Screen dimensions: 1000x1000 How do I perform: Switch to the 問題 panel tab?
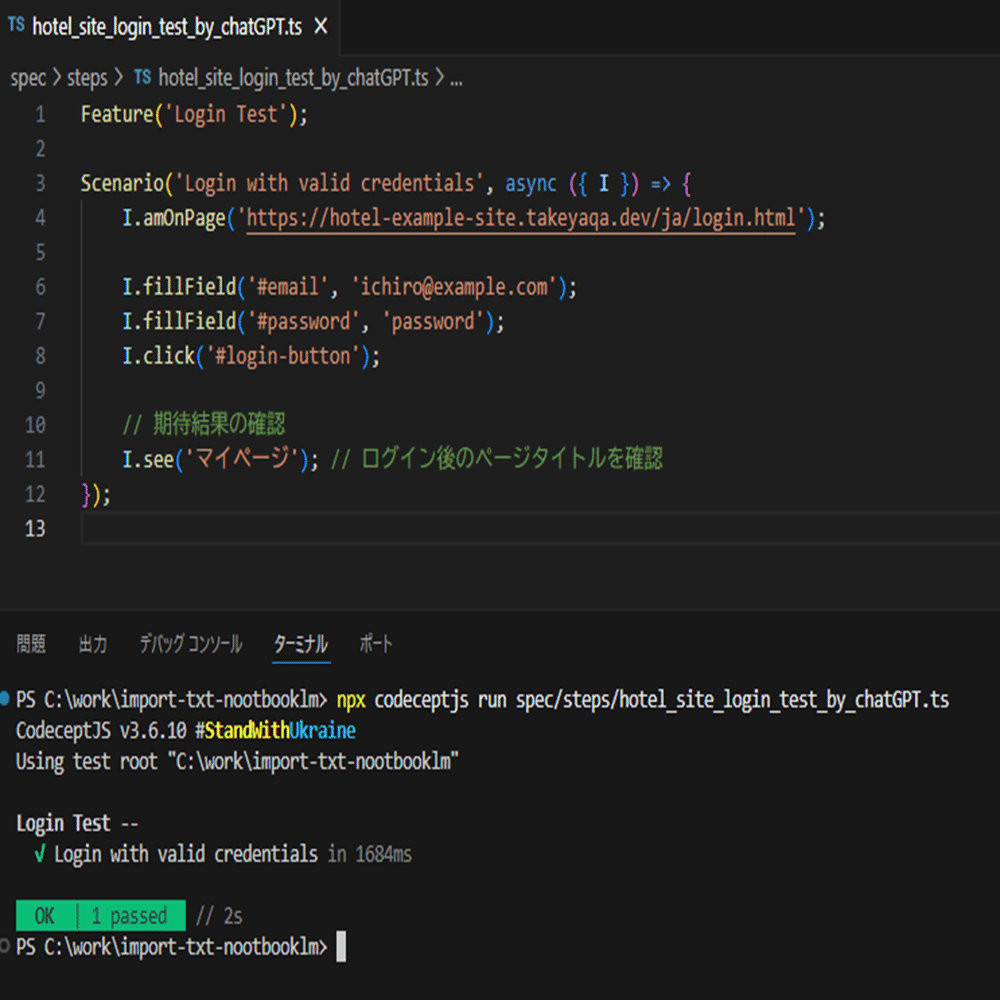(31, 643)
